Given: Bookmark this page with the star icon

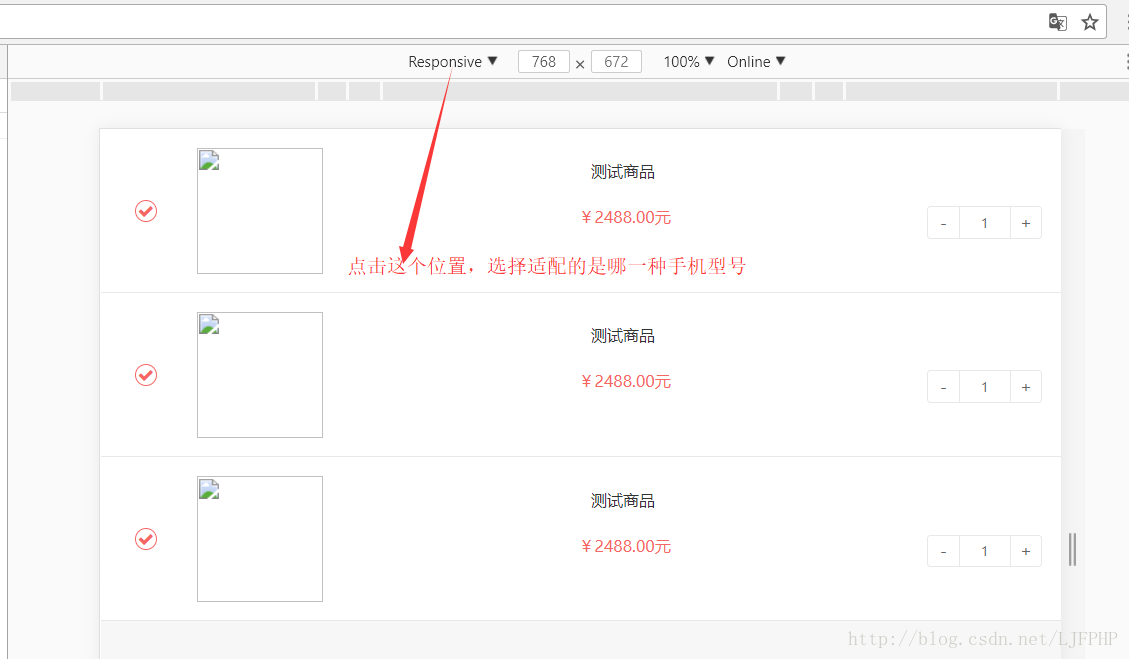Looking at the screenshot, I should point(1089,22).
